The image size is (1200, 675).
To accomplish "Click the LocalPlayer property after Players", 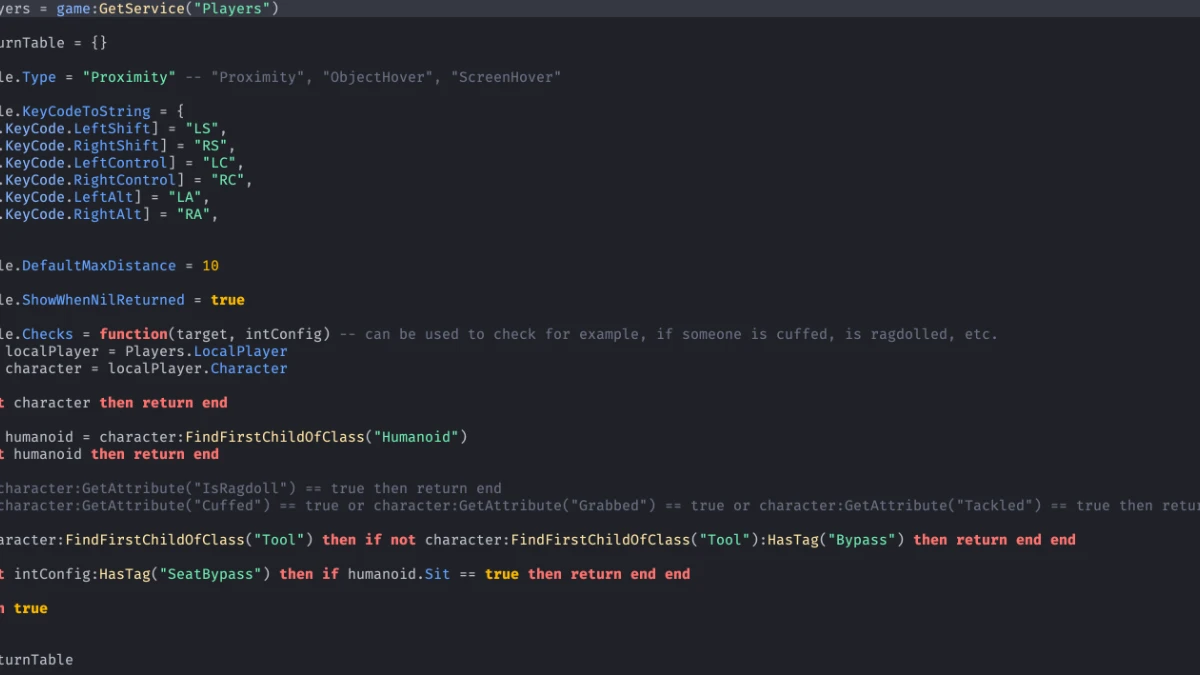I will point(240,351).
